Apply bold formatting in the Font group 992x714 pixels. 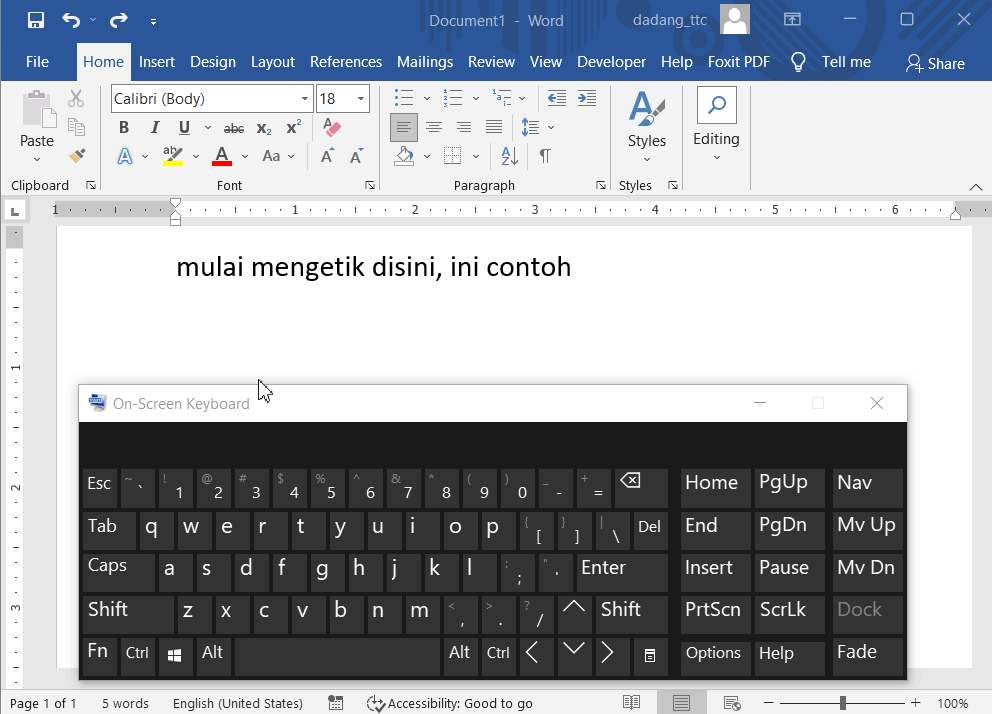[123, 127]
